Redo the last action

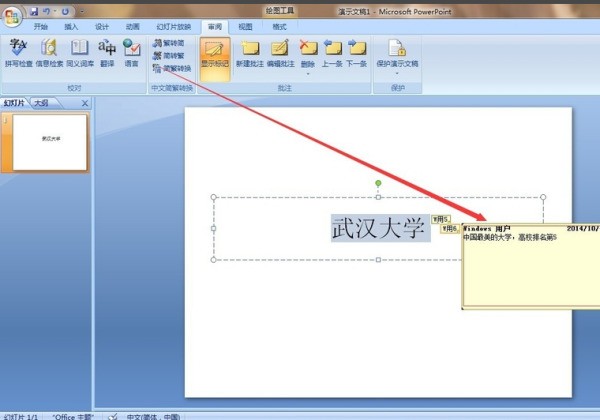[65, 12]
